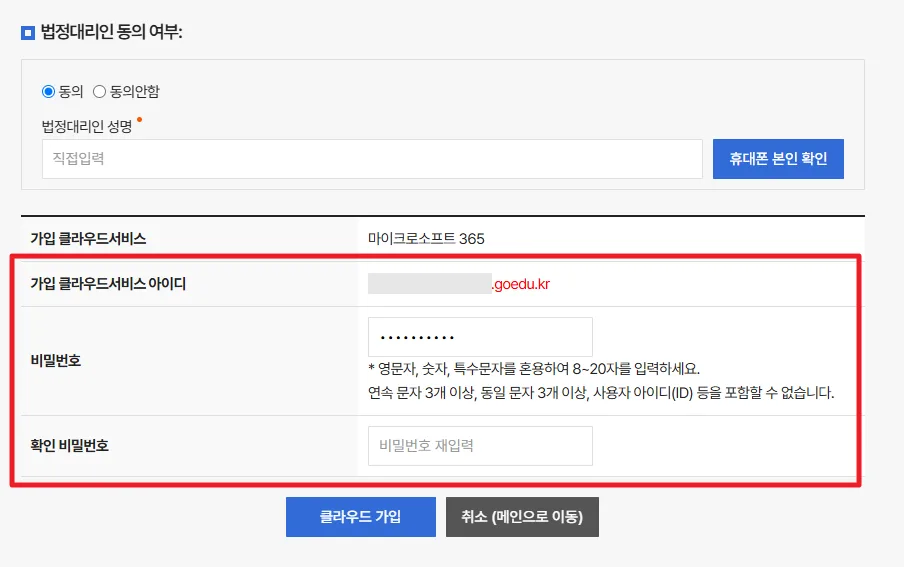This screenshot has width=904, height=567.
Task: Click the 비밀번호 재입력 confirmation field
Action: click(x=480, y=446)
